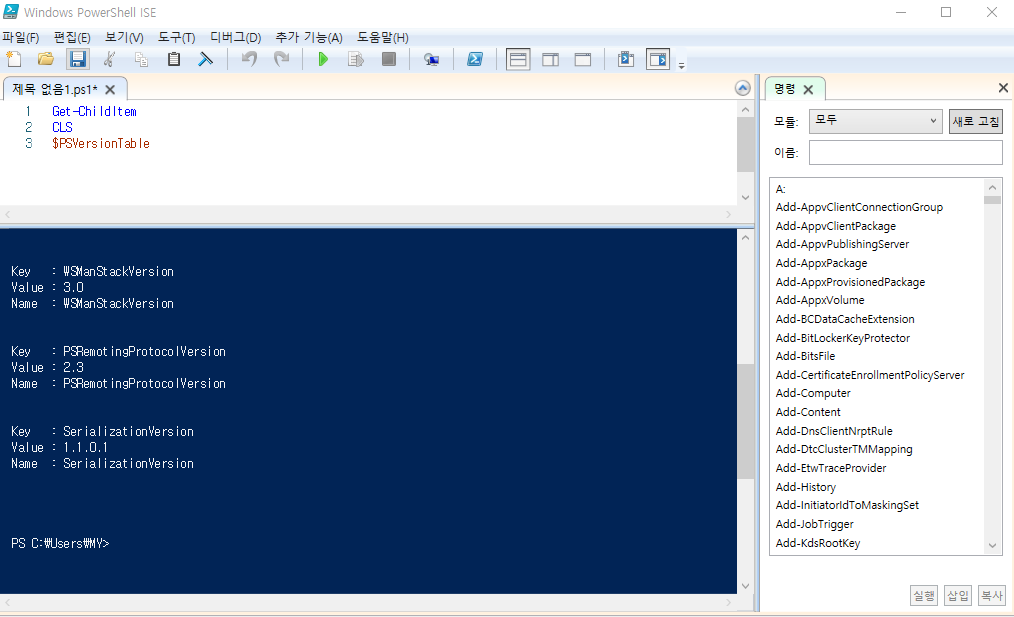
Task: Open the 도구(T) menu
Action: pyautogui.click(x=177, y=38)
